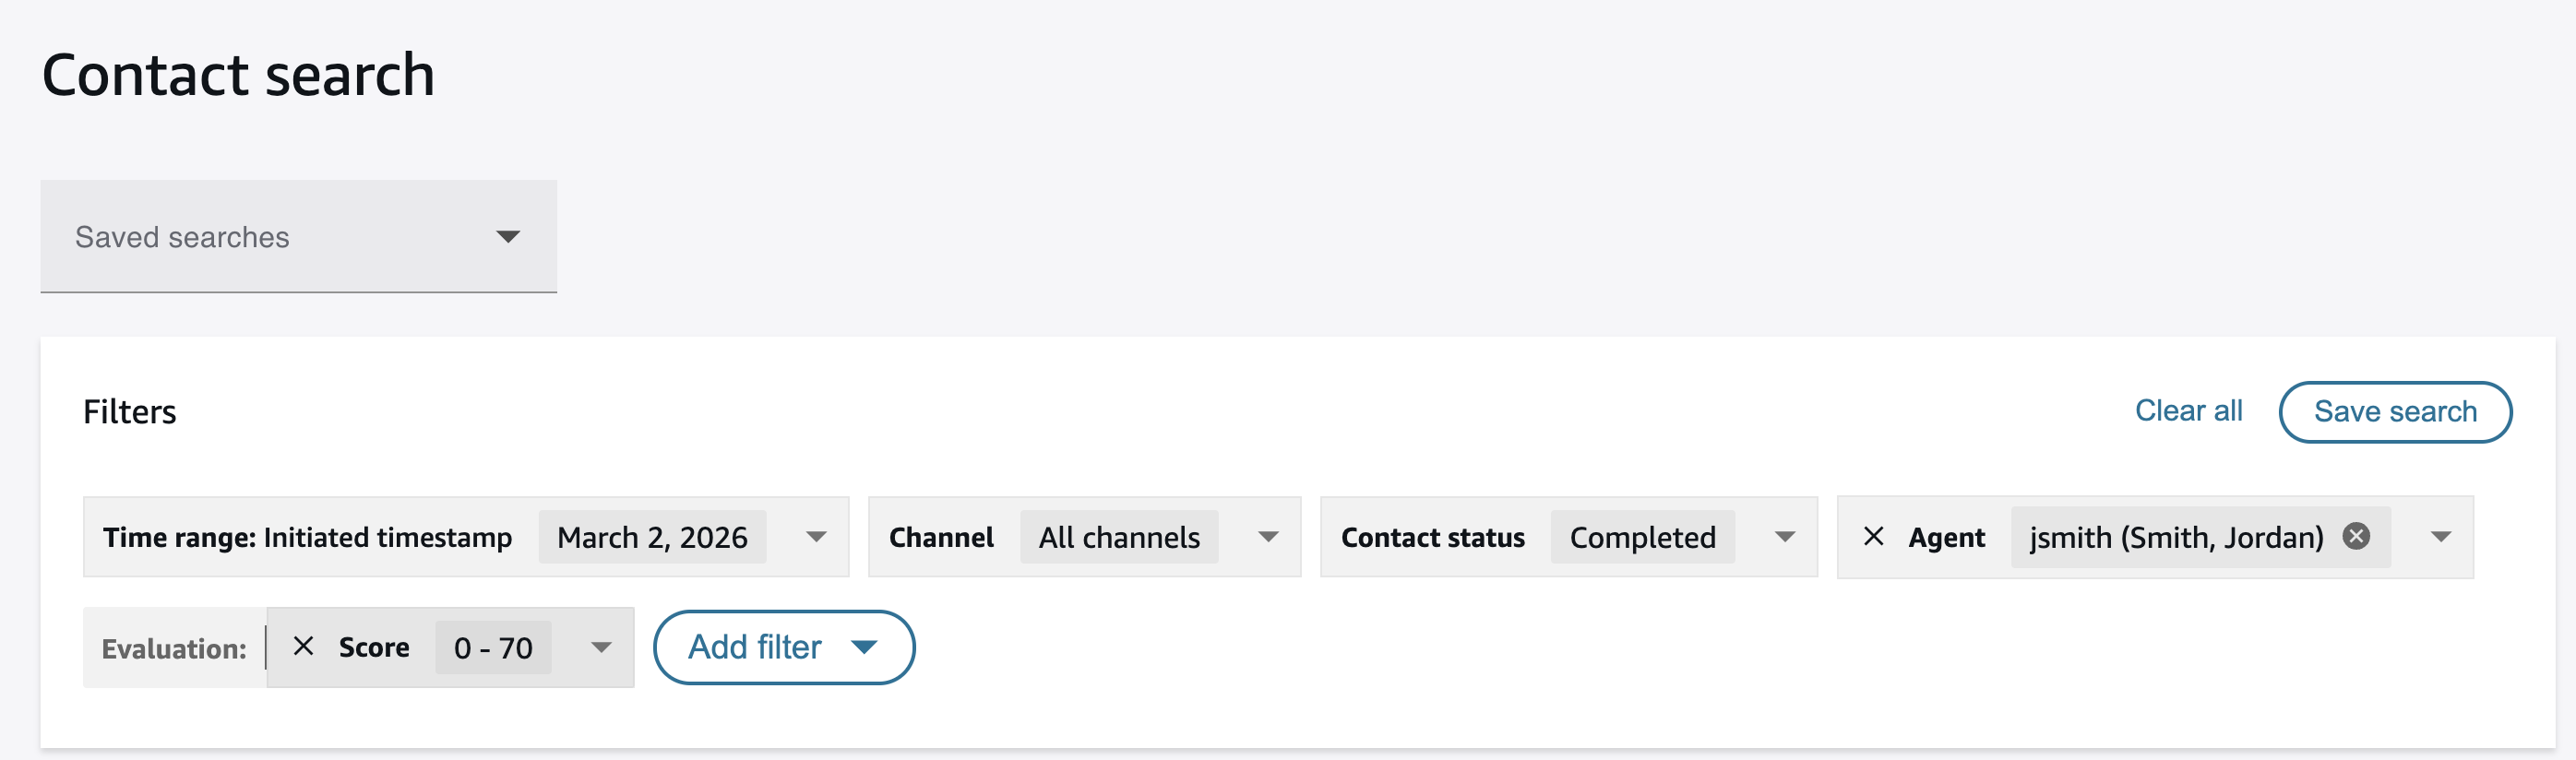Screen dimensions: 2576x760
Task: Click the All channels value
Action: pyautogui.click(x=1118, y=537)
